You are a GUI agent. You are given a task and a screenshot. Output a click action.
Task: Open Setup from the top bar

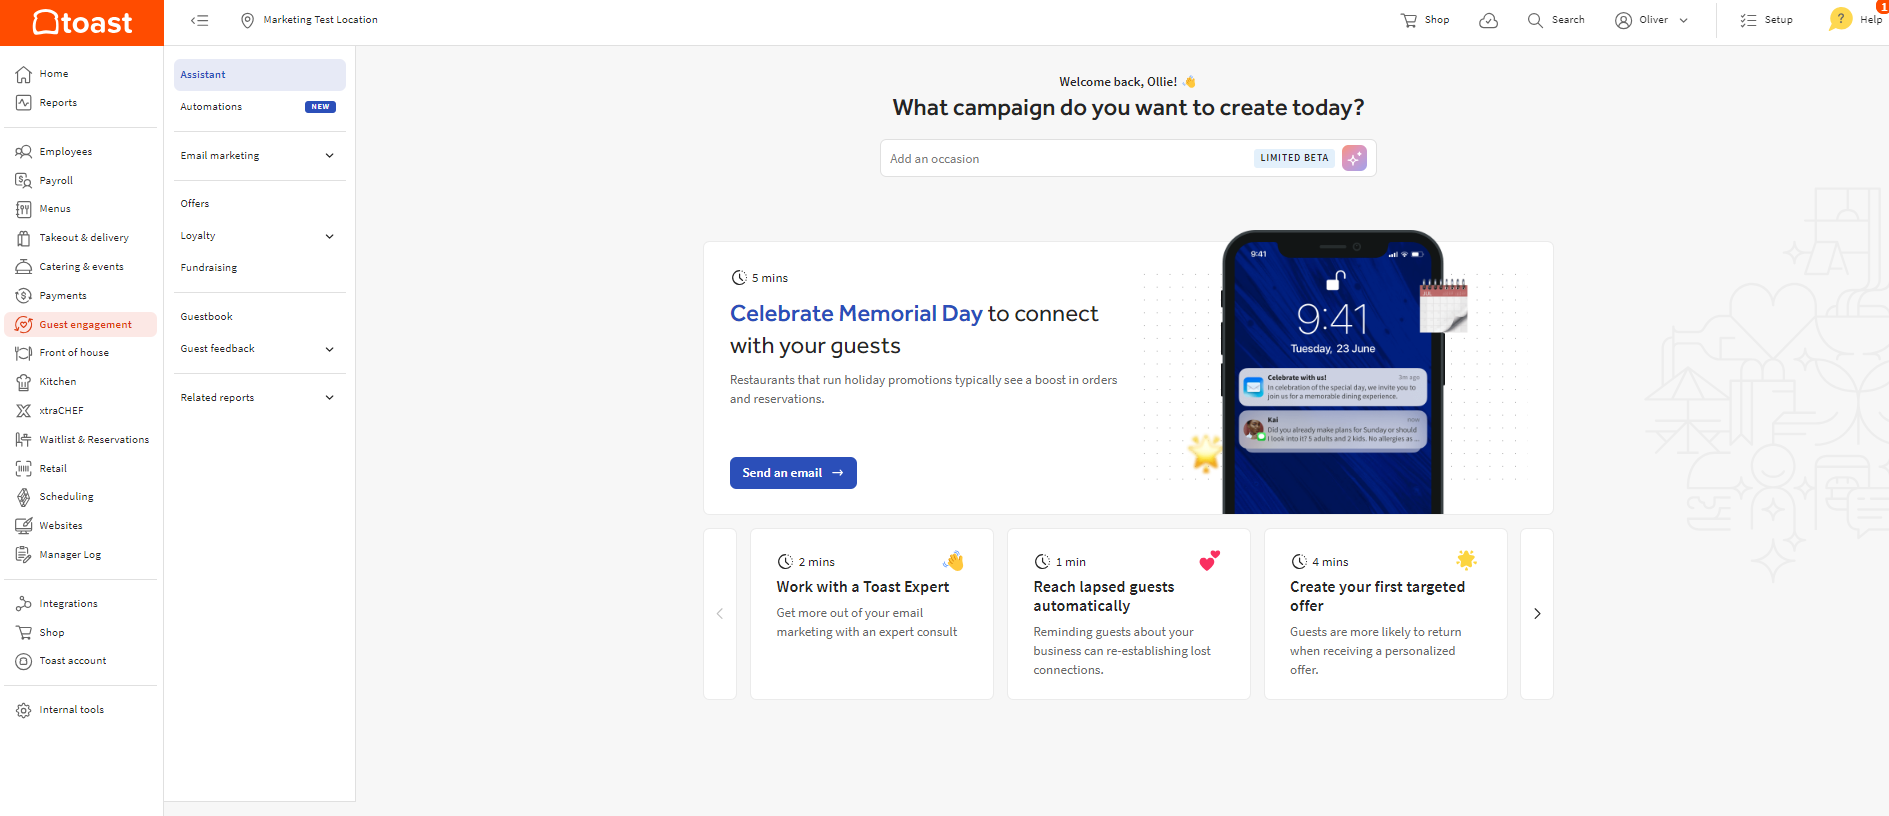point(1766,19)
